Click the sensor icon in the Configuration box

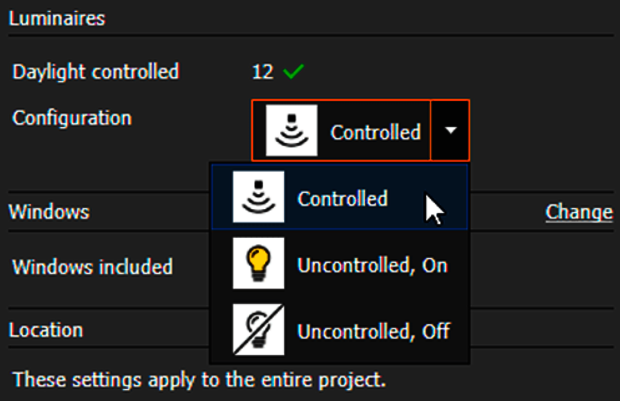(292, 131)
